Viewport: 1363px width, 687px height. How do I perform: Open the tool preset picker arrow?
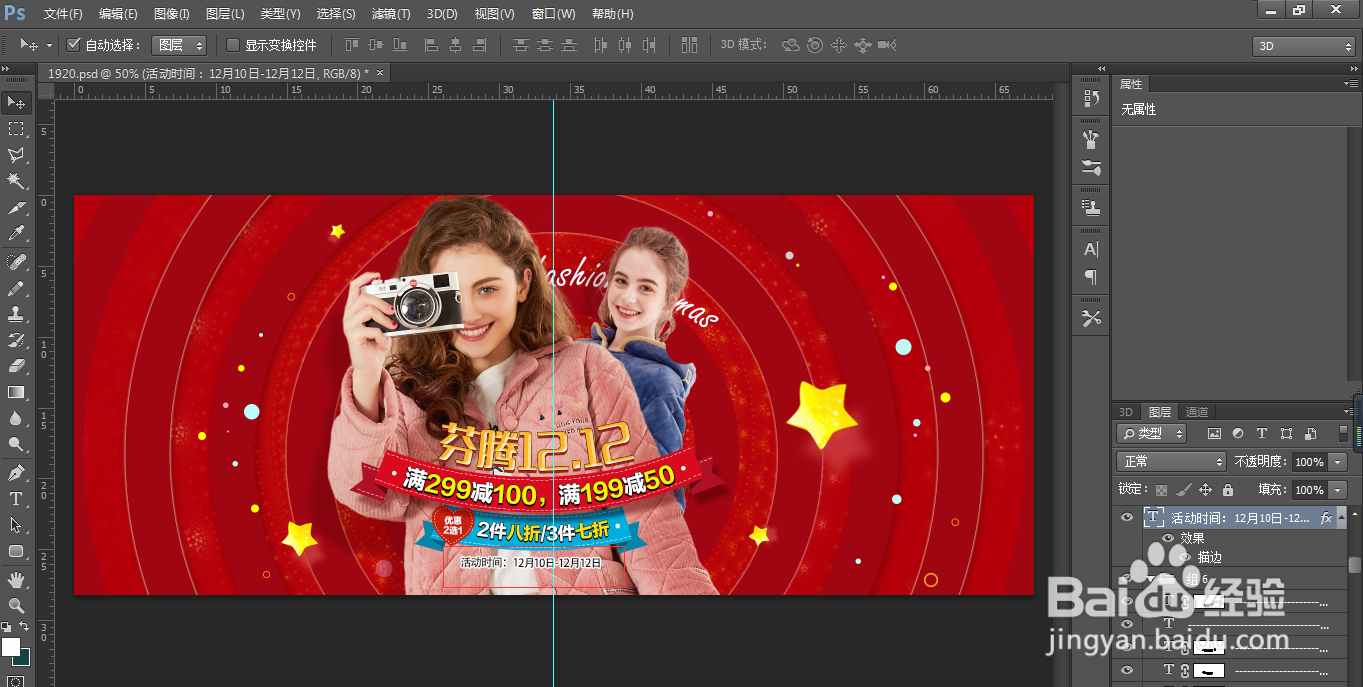point(49,46)
